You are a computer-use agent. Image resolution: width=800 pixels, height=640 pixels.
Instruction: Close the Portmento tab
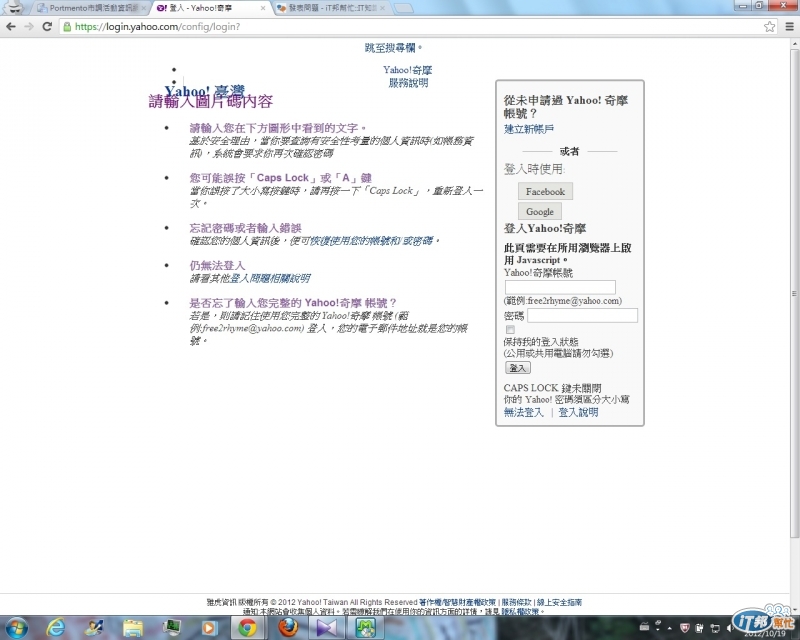pyautogui.click(x=143, y=8)
